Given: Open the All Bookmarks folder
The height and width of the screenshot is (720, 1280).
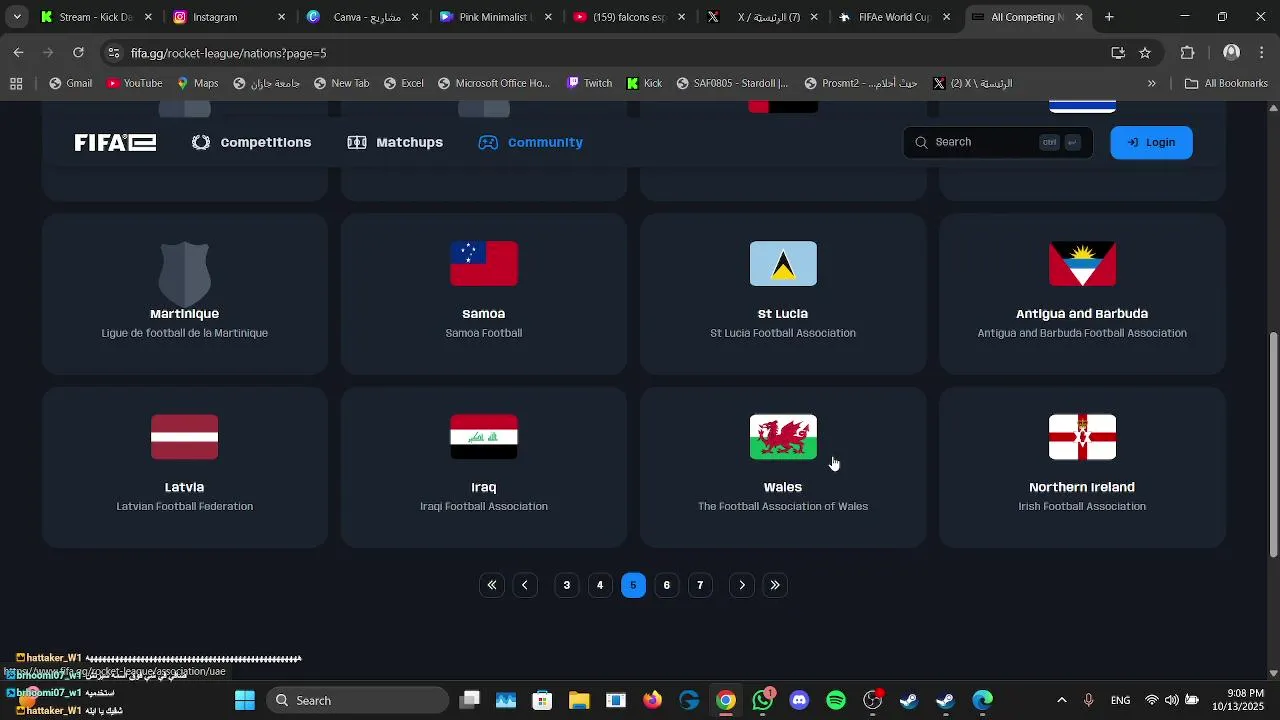Looking at the screenshot, I should click(x=1226, y=84).
